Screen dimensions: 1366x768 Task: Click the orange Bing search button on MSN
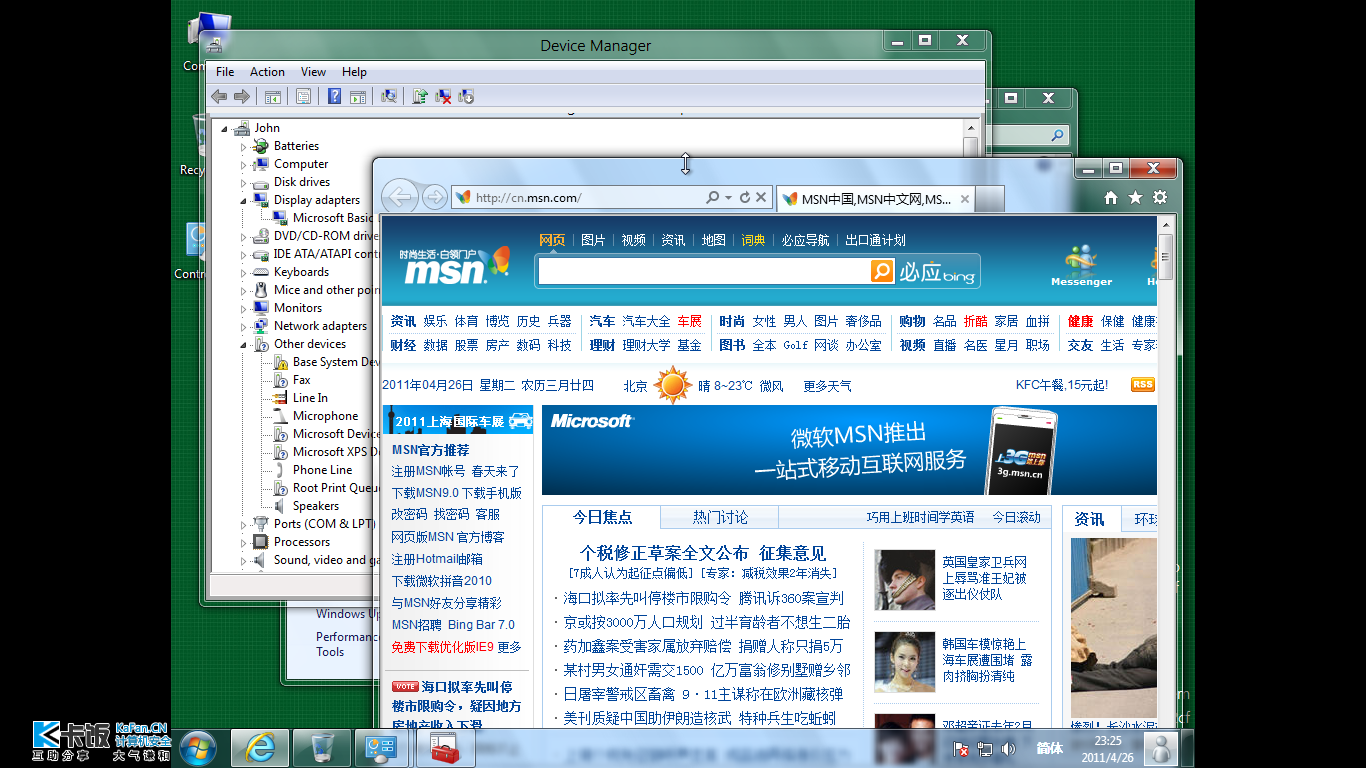click(x=882, y=271)
